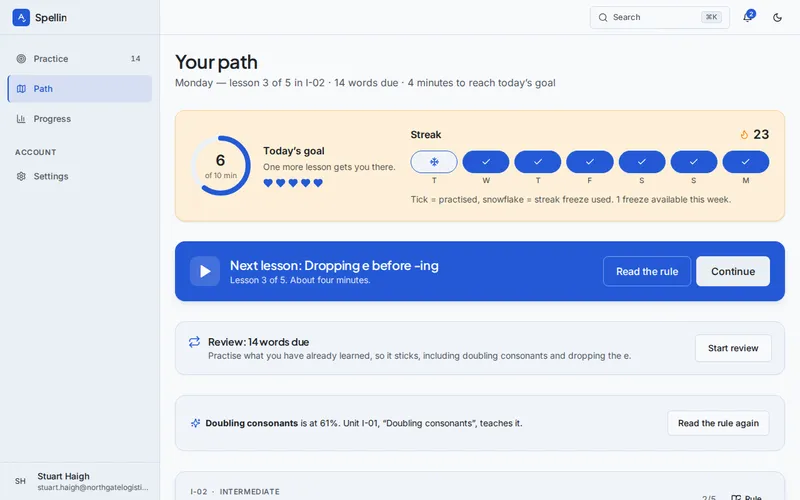The image size is (800, 500).
Task: Toggle dark mode moon icon
Action: click(x=777, y=17)
